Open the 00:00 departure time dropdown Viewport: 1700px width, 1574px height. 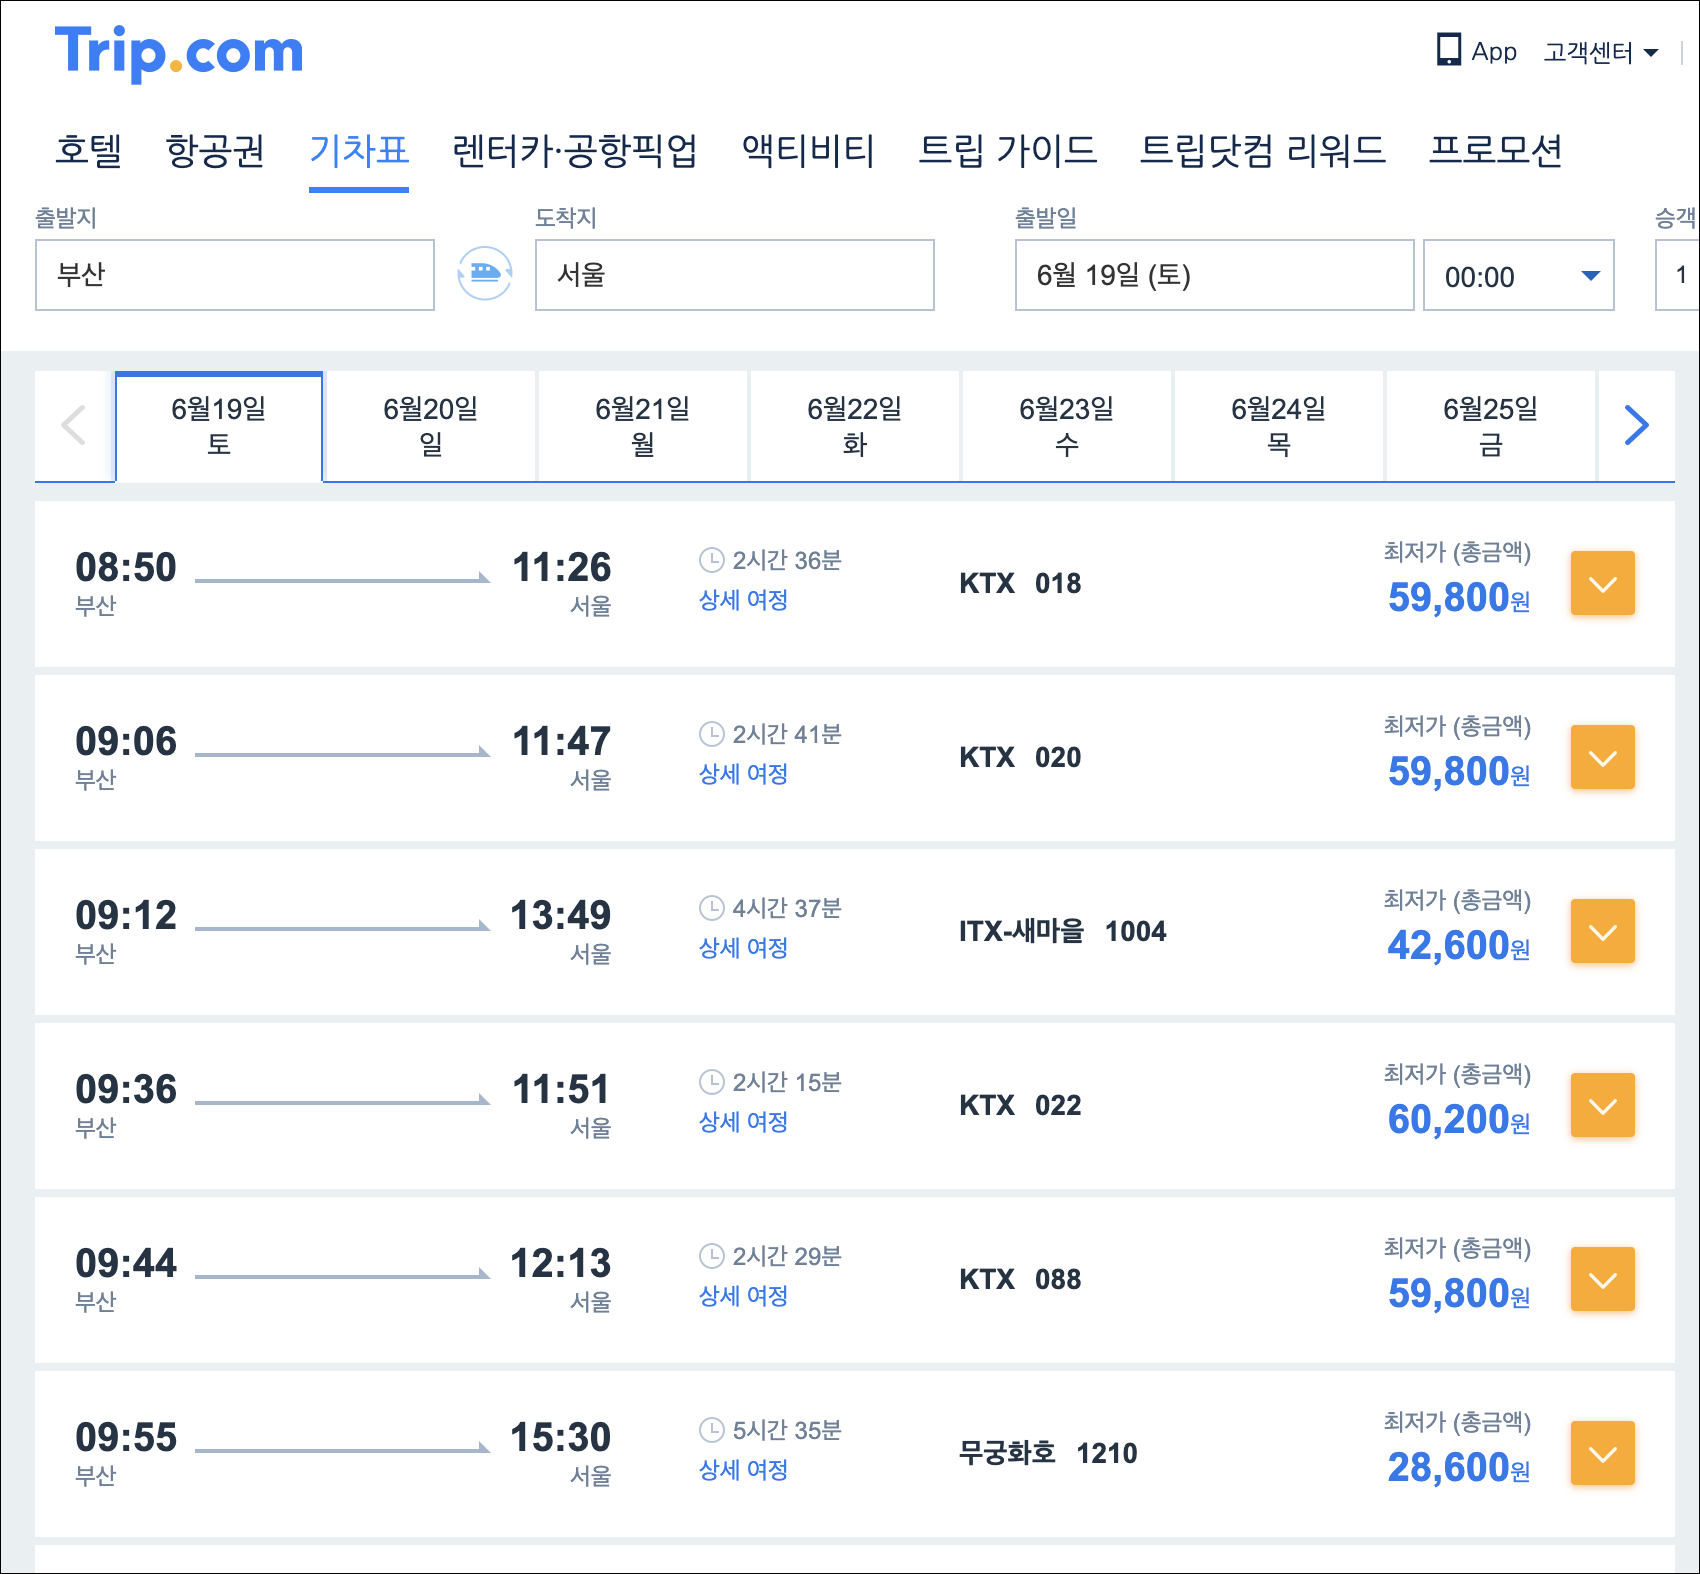[1518, 275]
